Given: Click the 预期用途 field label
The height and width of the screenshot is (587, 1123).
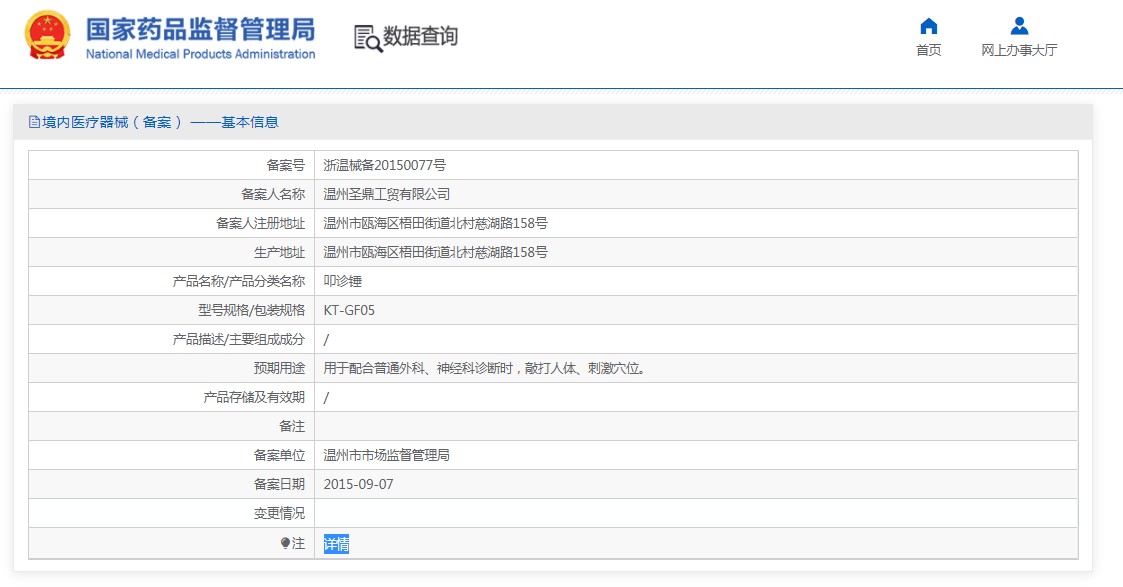Looking at the screenshot, I should (279, 368).
